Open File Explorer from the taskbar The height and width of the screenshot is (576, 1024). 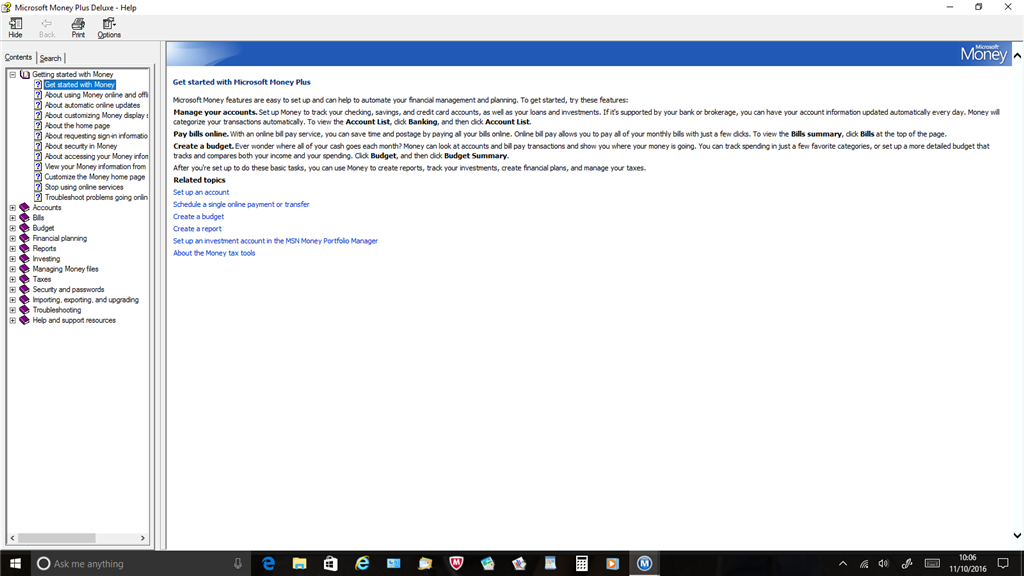(x=300, y=563)
